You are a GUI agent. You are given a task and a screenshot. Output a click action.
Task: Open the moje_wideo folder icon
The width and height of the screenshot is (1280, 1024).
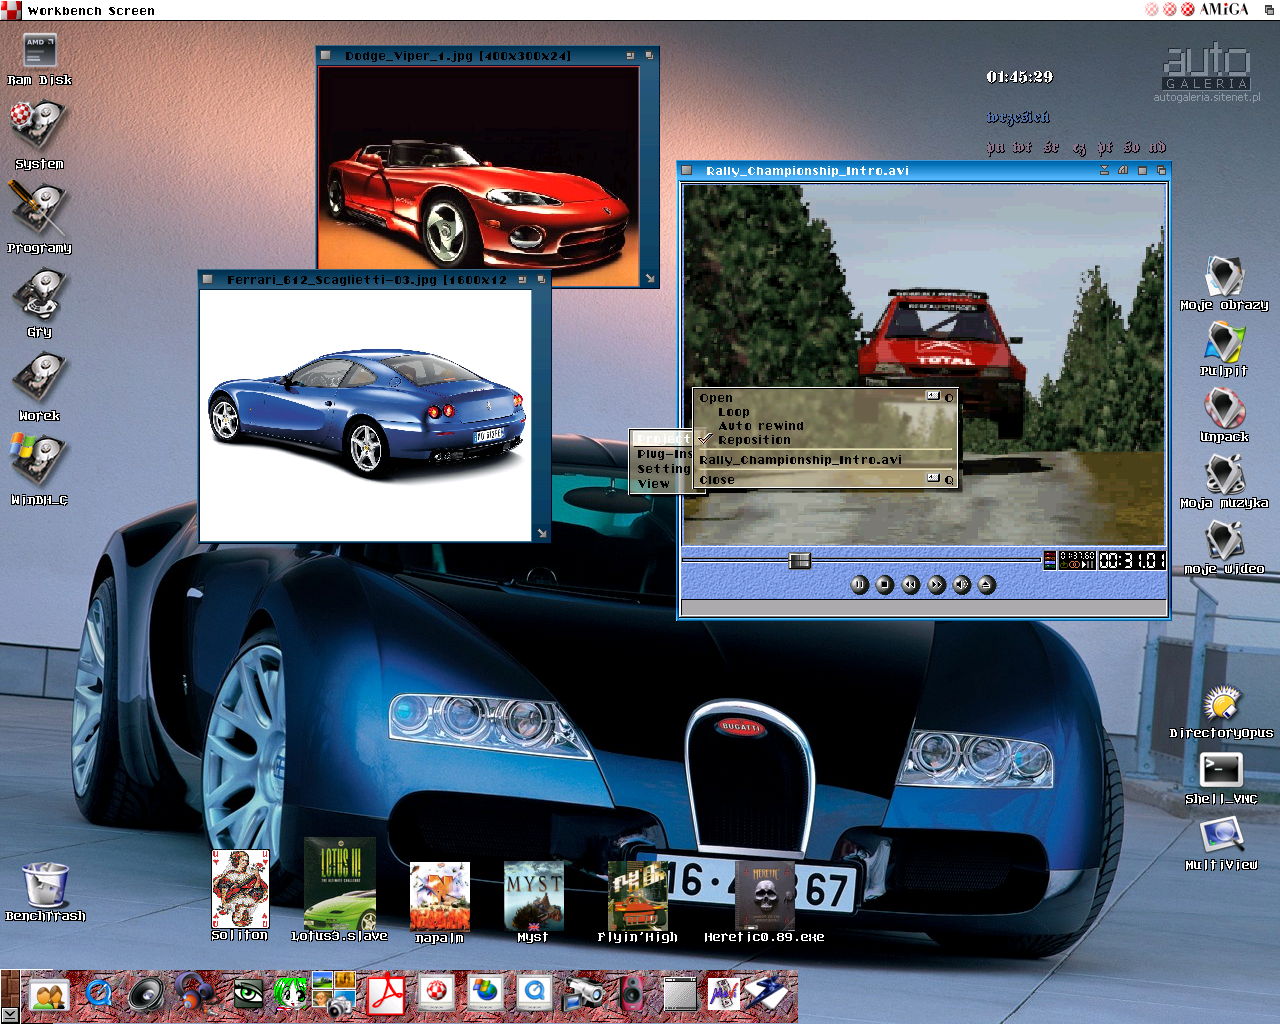pos(1224,541)
